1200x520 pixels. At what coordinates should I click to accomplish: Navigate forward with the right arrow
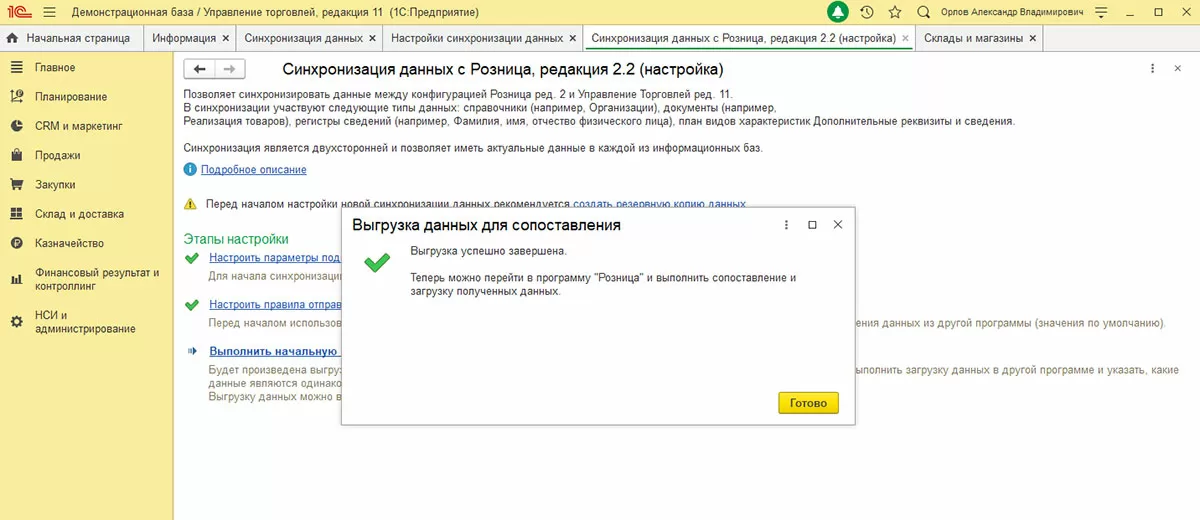click(x=229, y=69)
